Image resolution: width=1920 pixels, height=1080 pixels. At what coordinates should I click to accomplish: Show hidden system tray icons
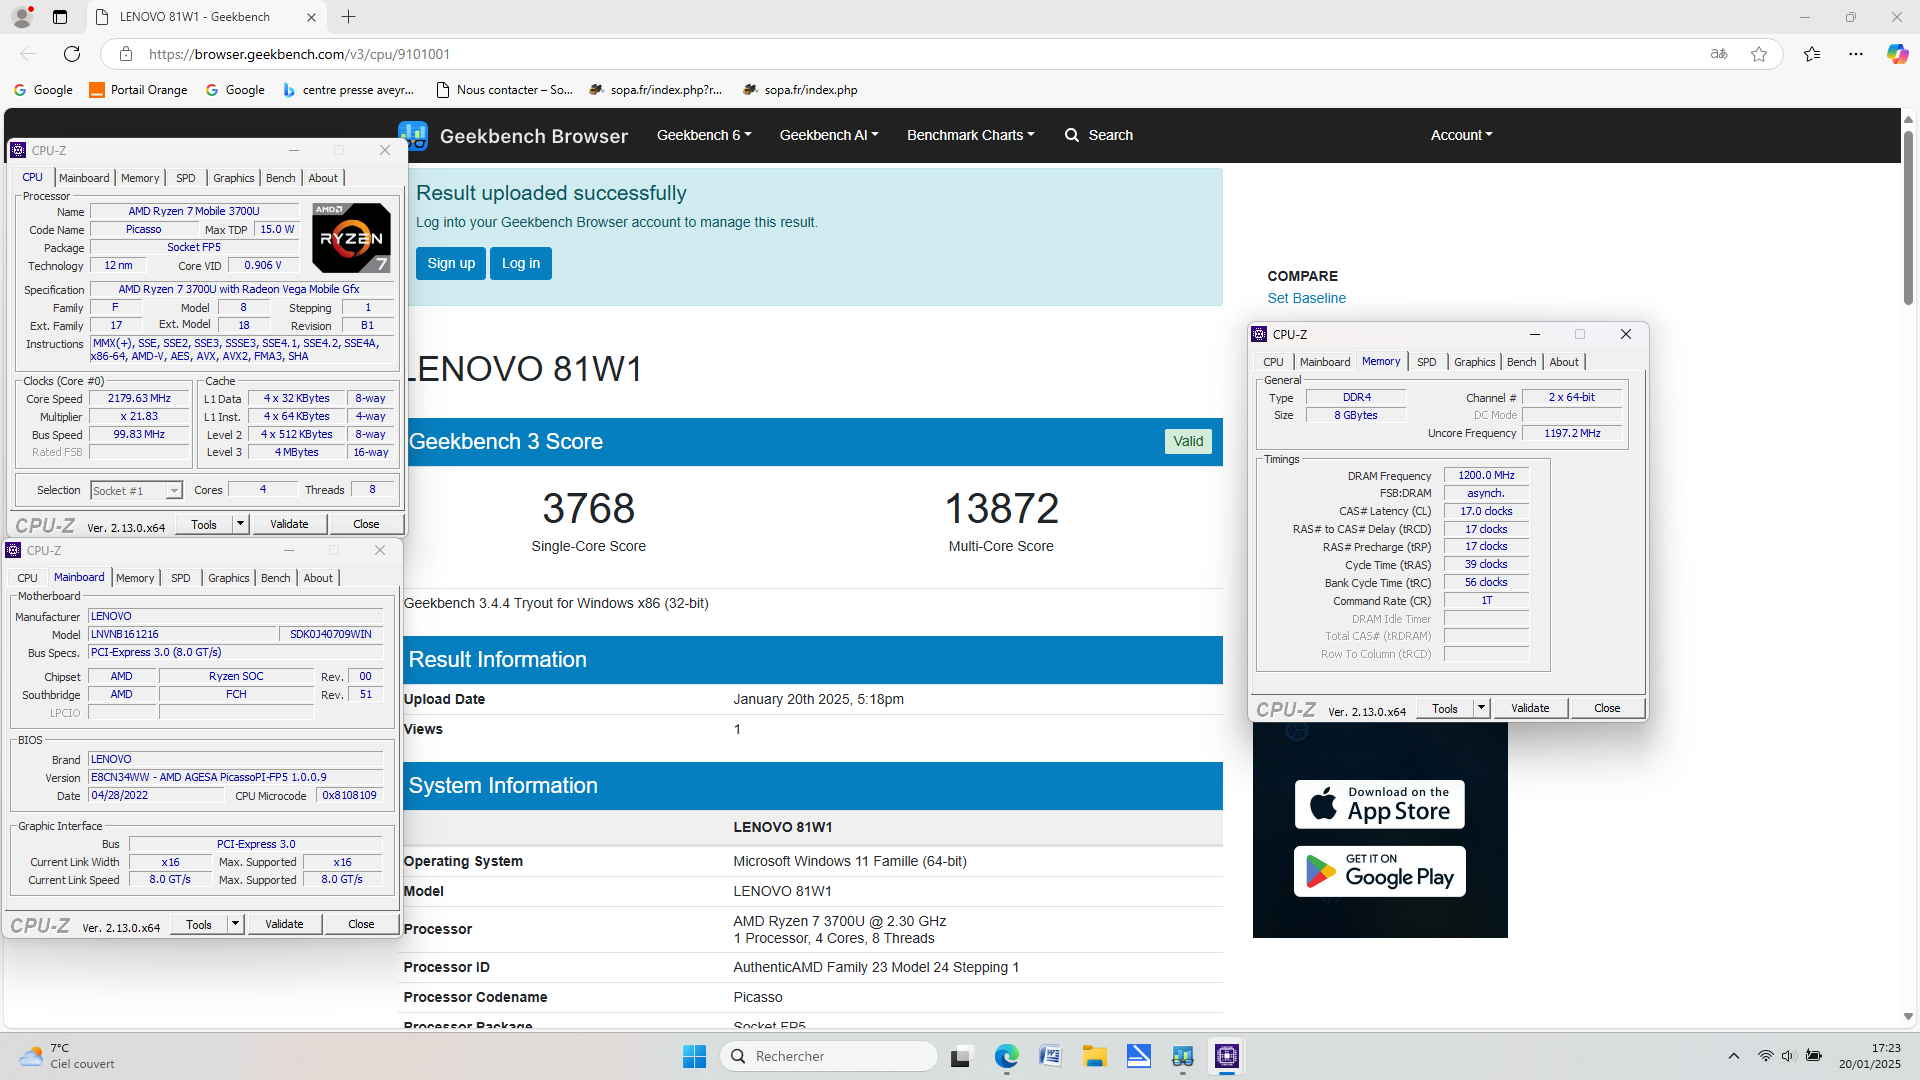[1734, 1056]
